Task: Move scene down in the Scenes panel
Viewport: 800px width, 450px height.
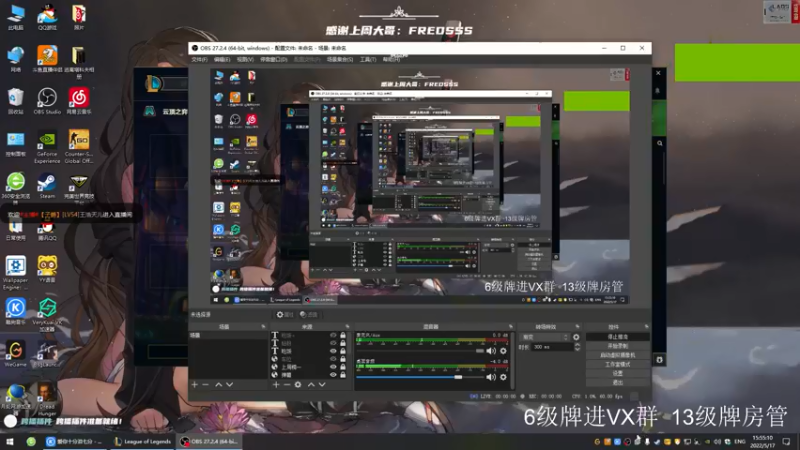Action: point(230,385)
